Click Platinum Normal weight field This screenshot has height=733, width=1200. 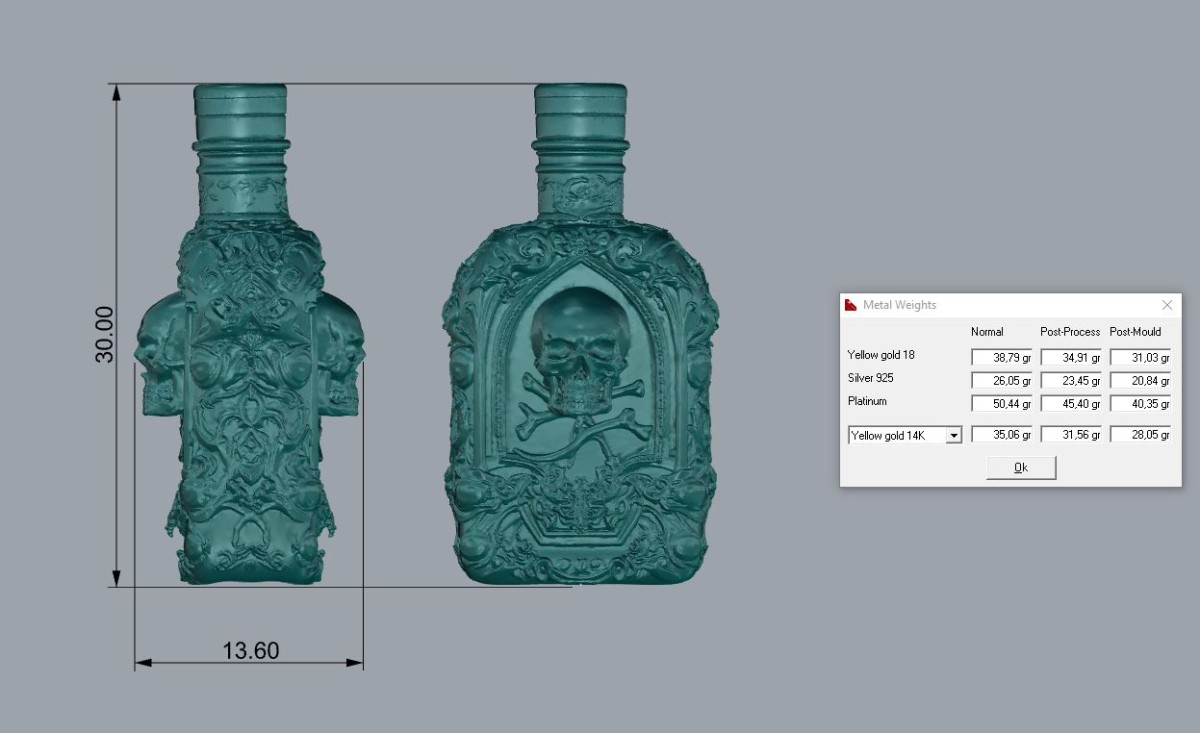click(x=1002, y=403)
